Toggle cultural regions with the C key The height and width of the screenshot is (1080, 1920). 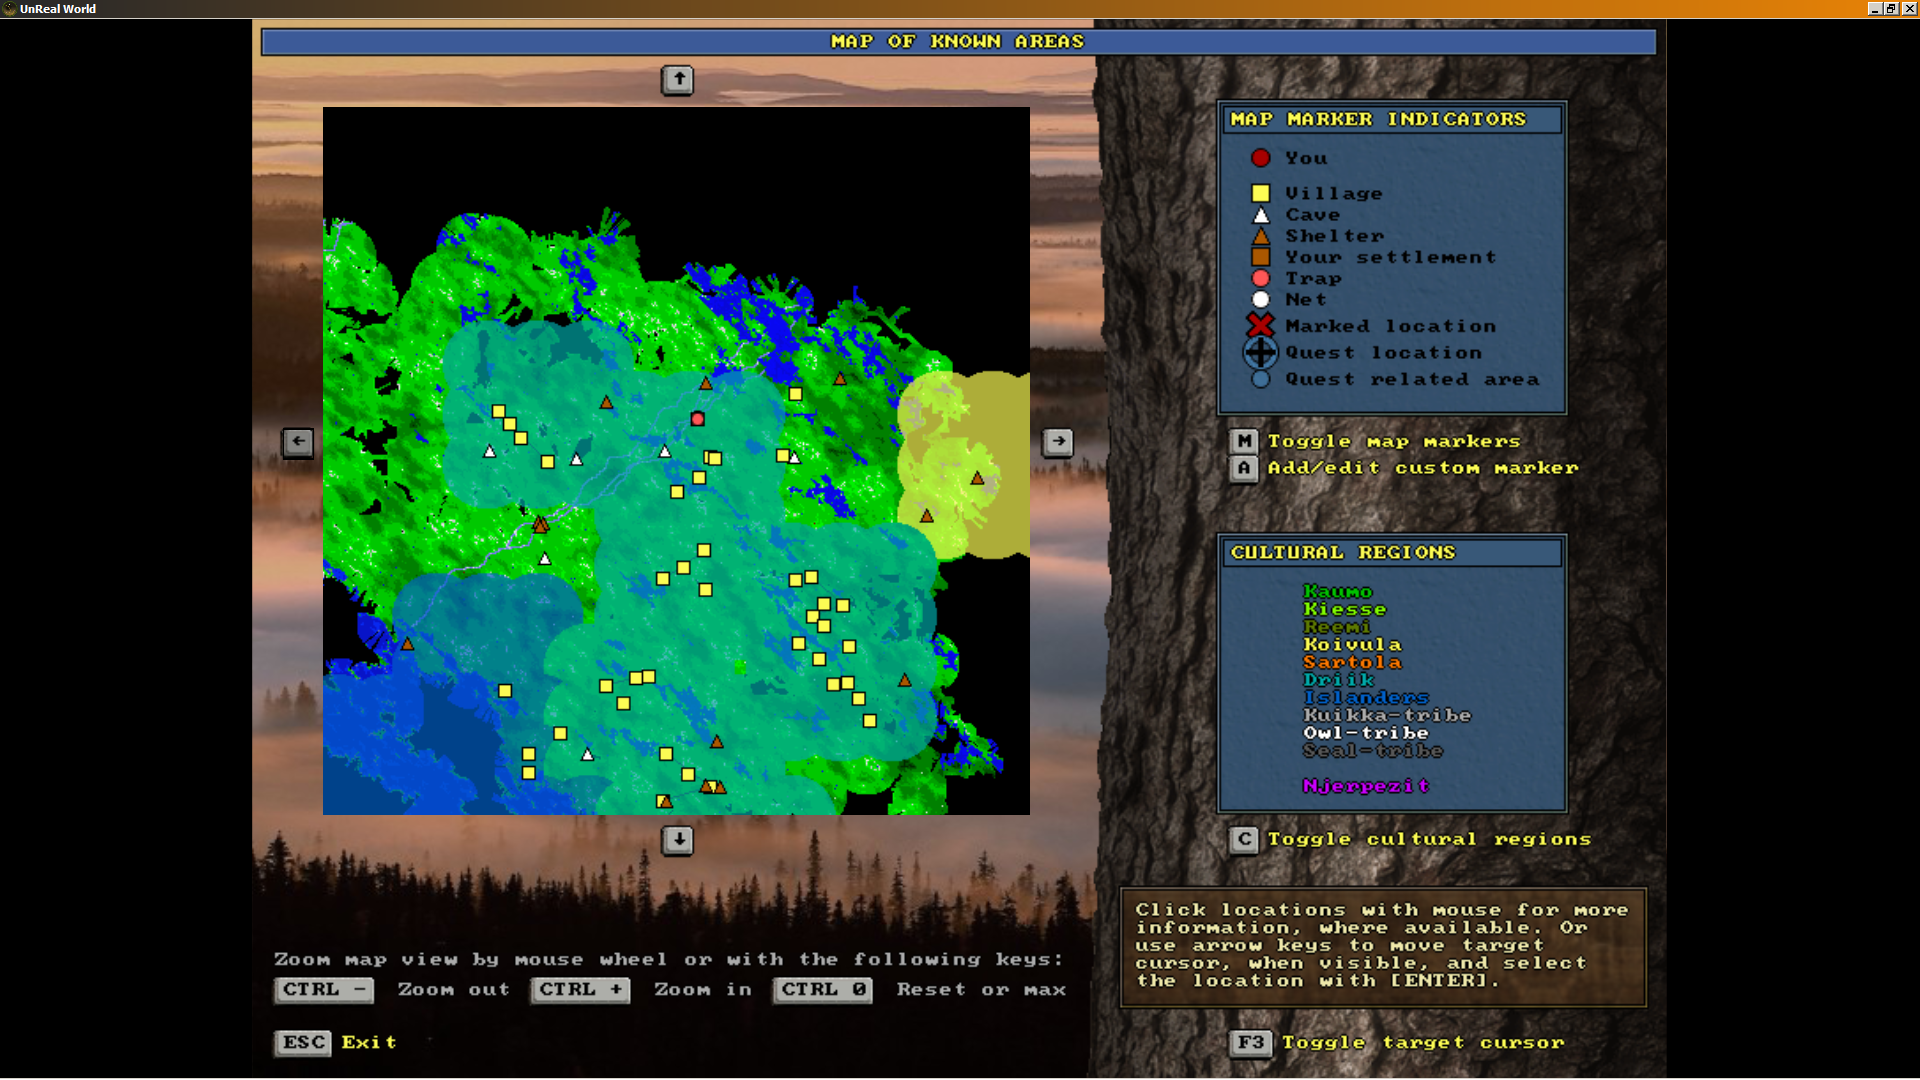point(1243,840)
